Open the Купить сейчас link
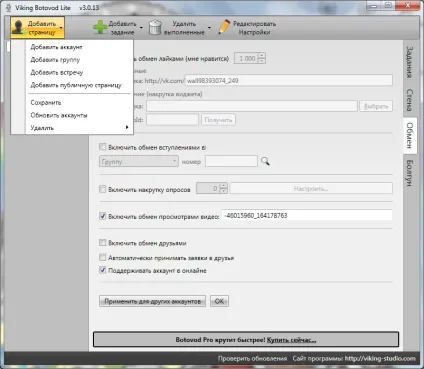This screenshot has height=369, width=424. click(x=291, y=340)
